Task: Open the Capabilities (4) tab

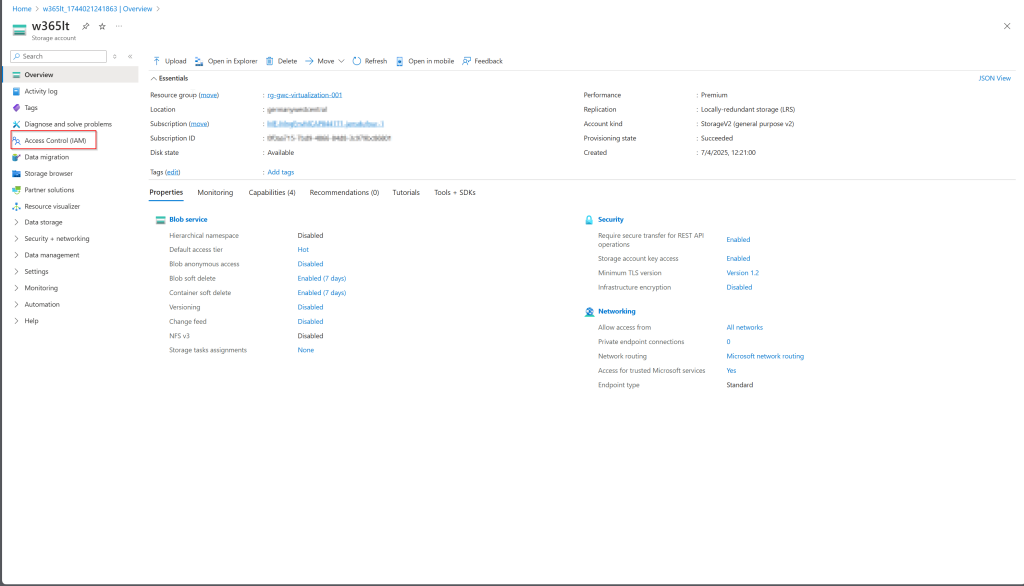Action: [x=272, y=193]
